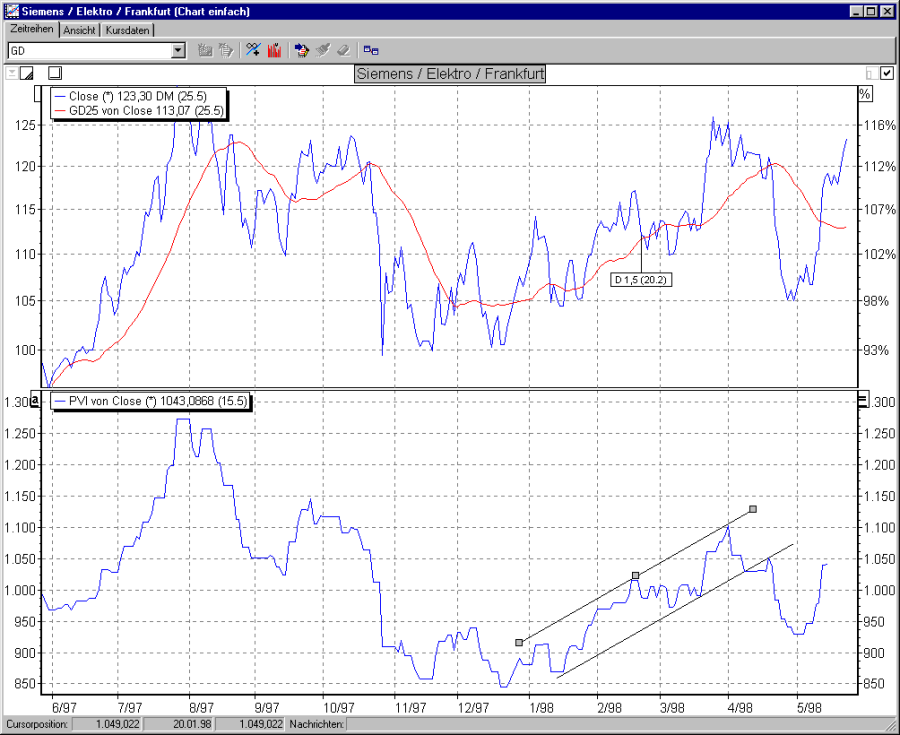
Task: Select the chart properties wrench tool icon
Action: [x=253, y=49]
